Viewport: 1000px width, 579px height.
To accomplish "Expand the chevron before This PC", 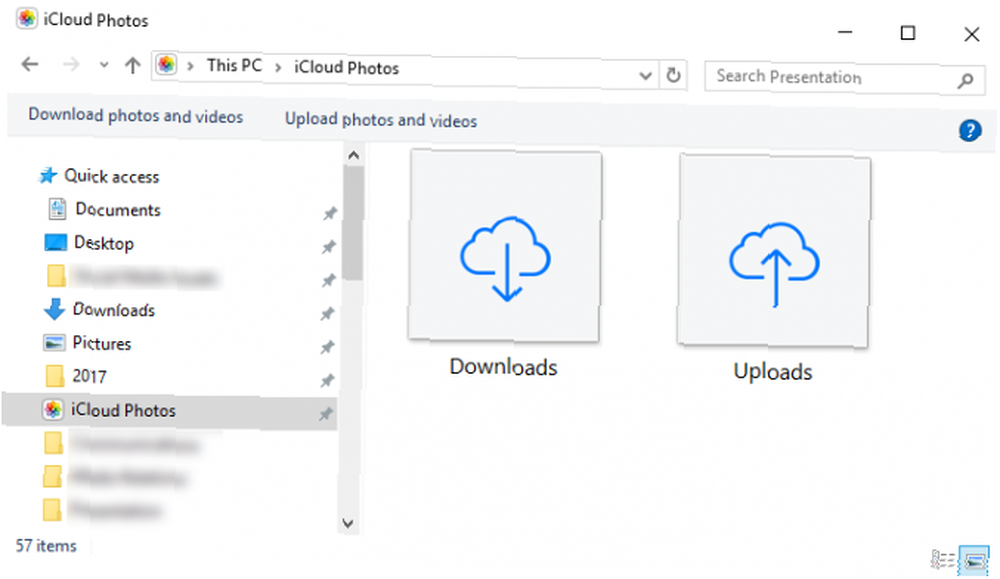I will tap(190, 66).
